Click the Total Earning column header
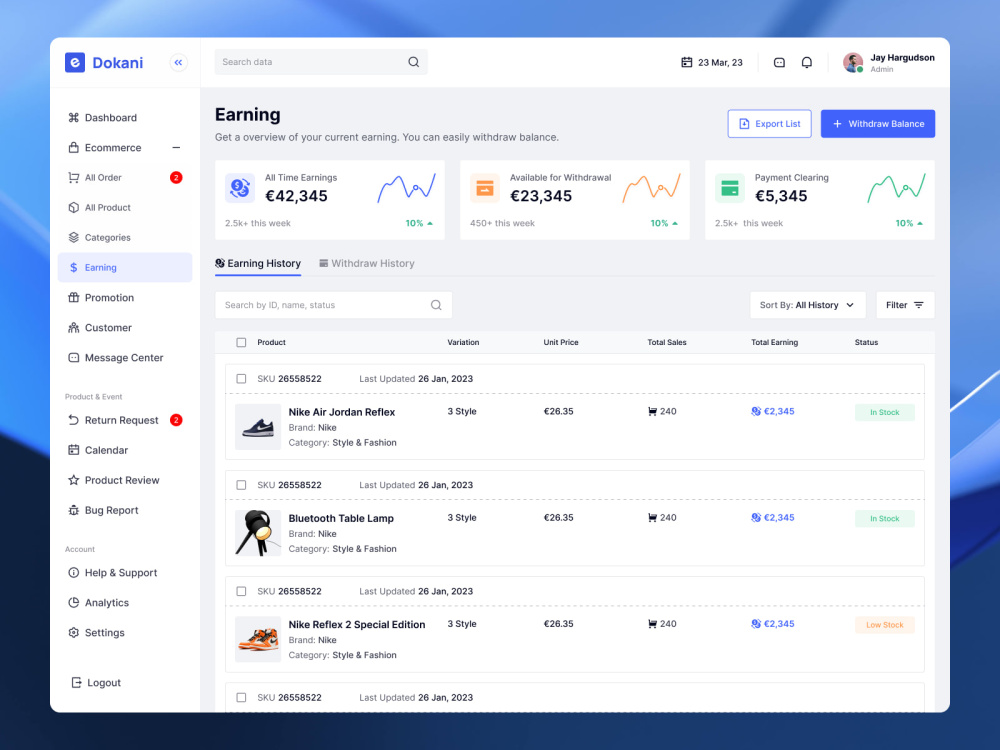 click(x=774, y=342)
